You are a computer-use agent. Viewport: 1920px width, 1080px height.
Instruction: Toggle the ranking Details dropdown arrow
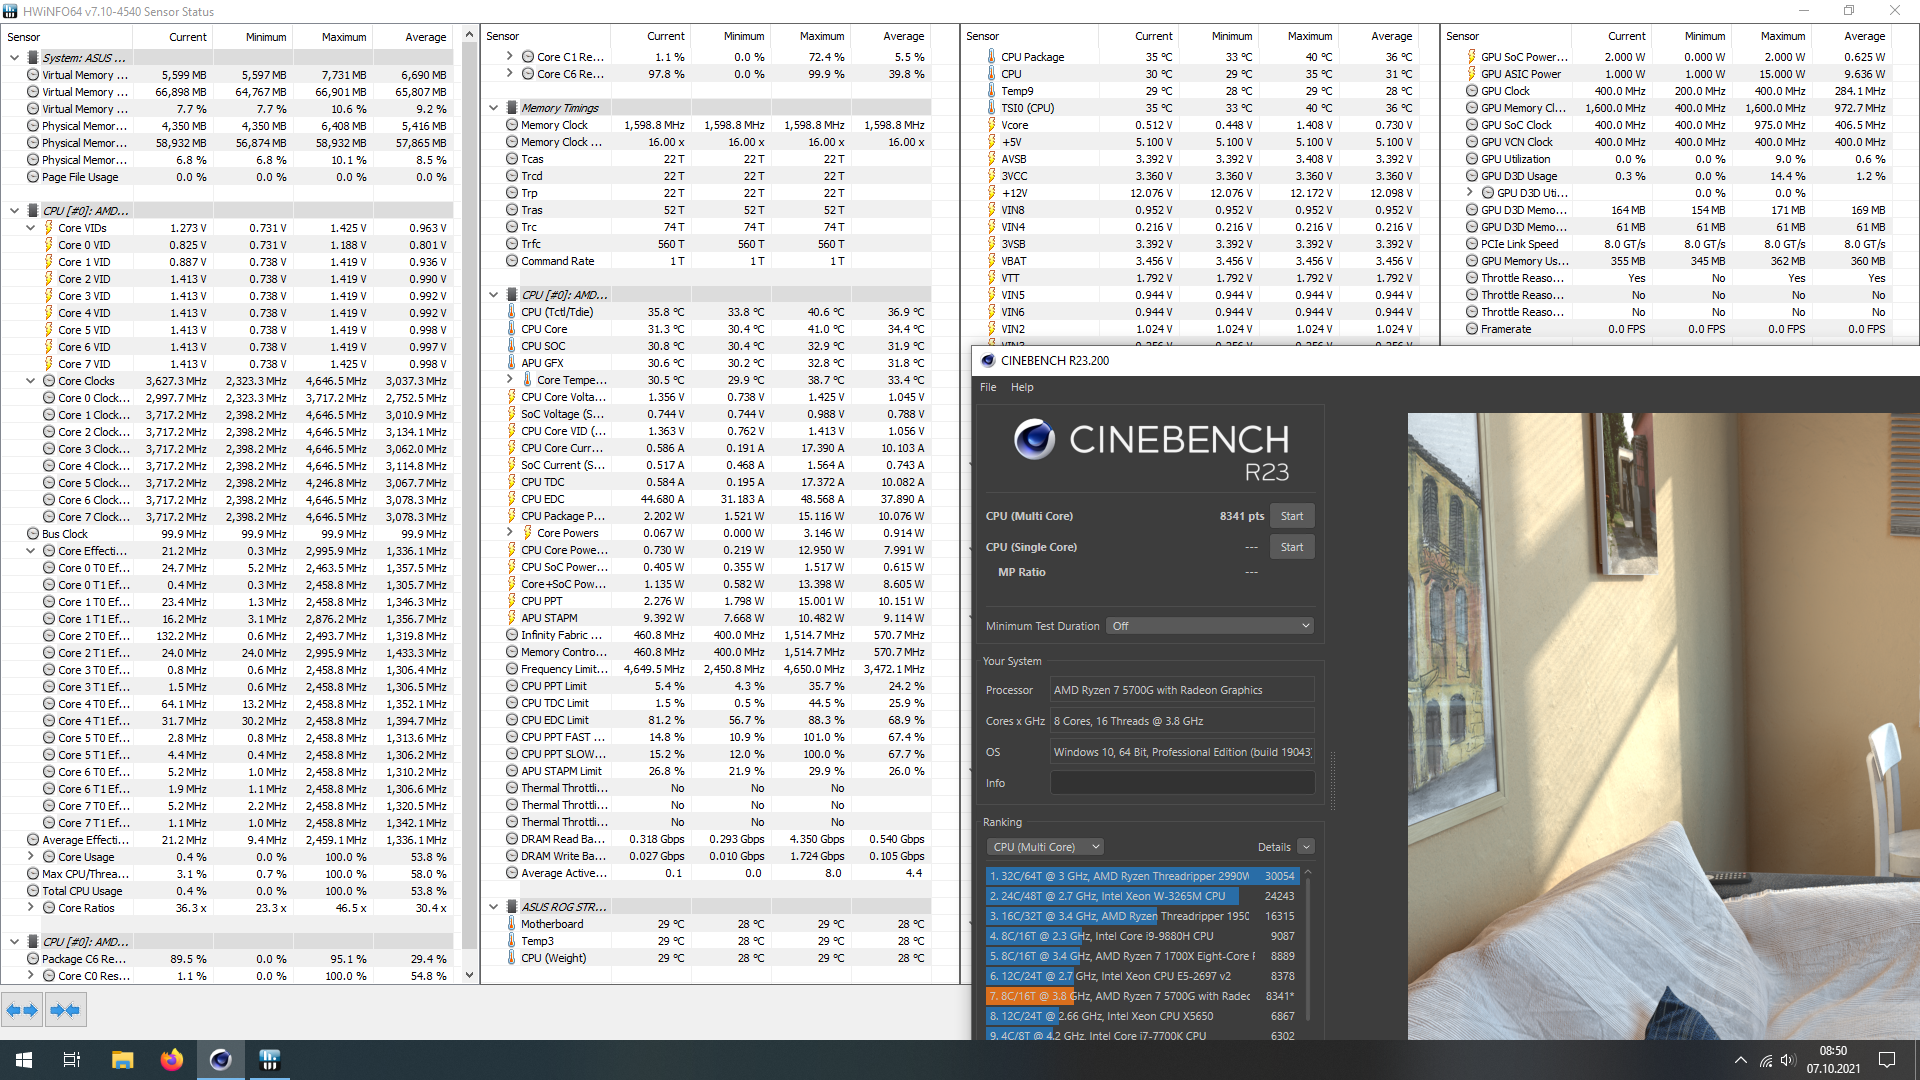click(x=1305, y=847)
